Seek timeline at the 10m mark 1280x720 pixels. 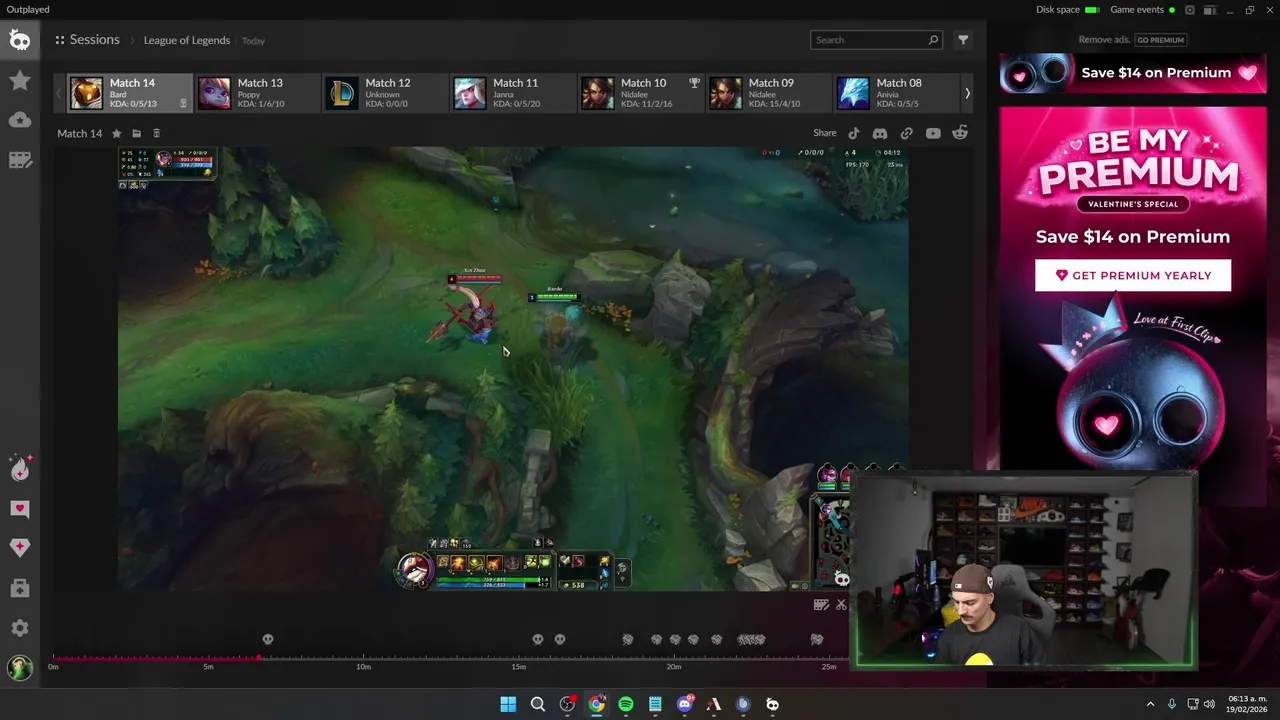363,658
